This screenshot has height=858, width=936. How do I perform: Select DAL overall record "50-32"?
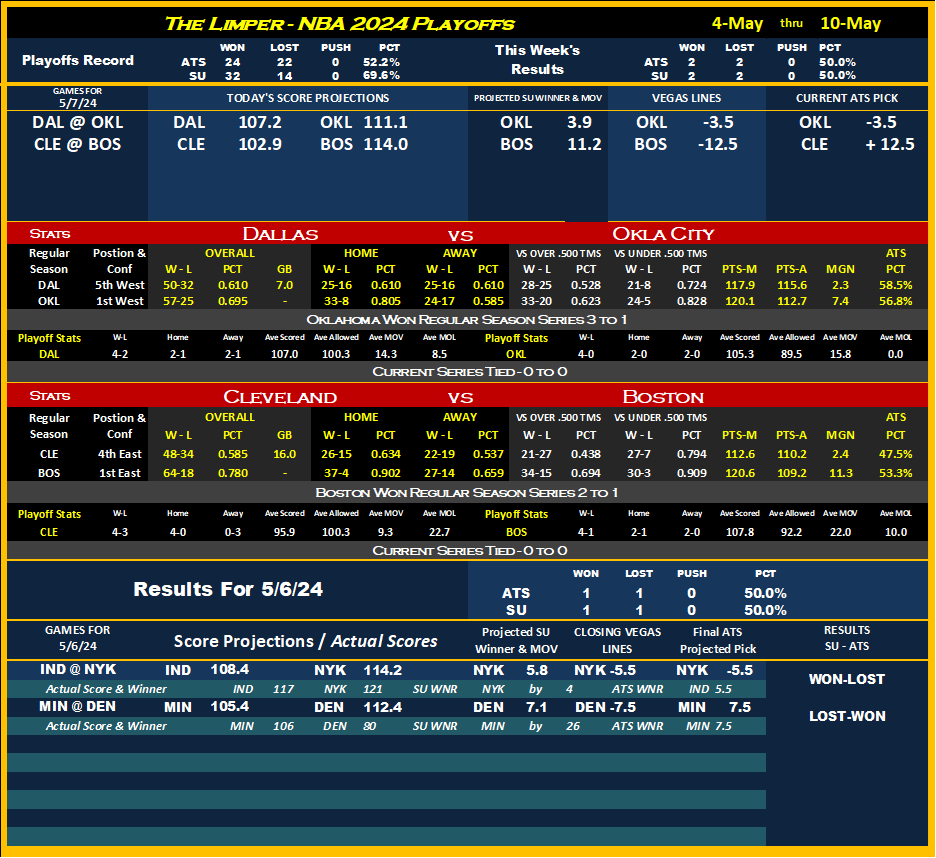point(178,285)
